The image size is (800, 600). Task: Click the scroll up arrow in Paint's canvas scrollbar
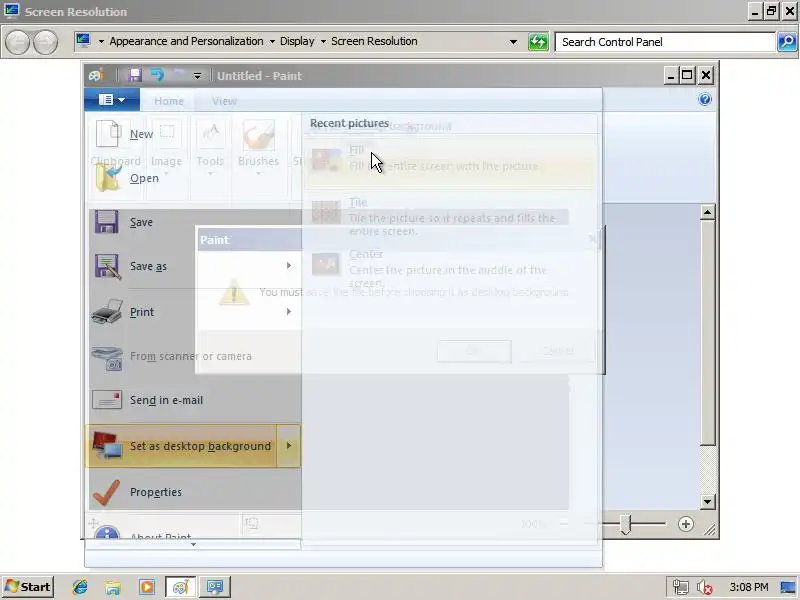(x=707, y=212)
